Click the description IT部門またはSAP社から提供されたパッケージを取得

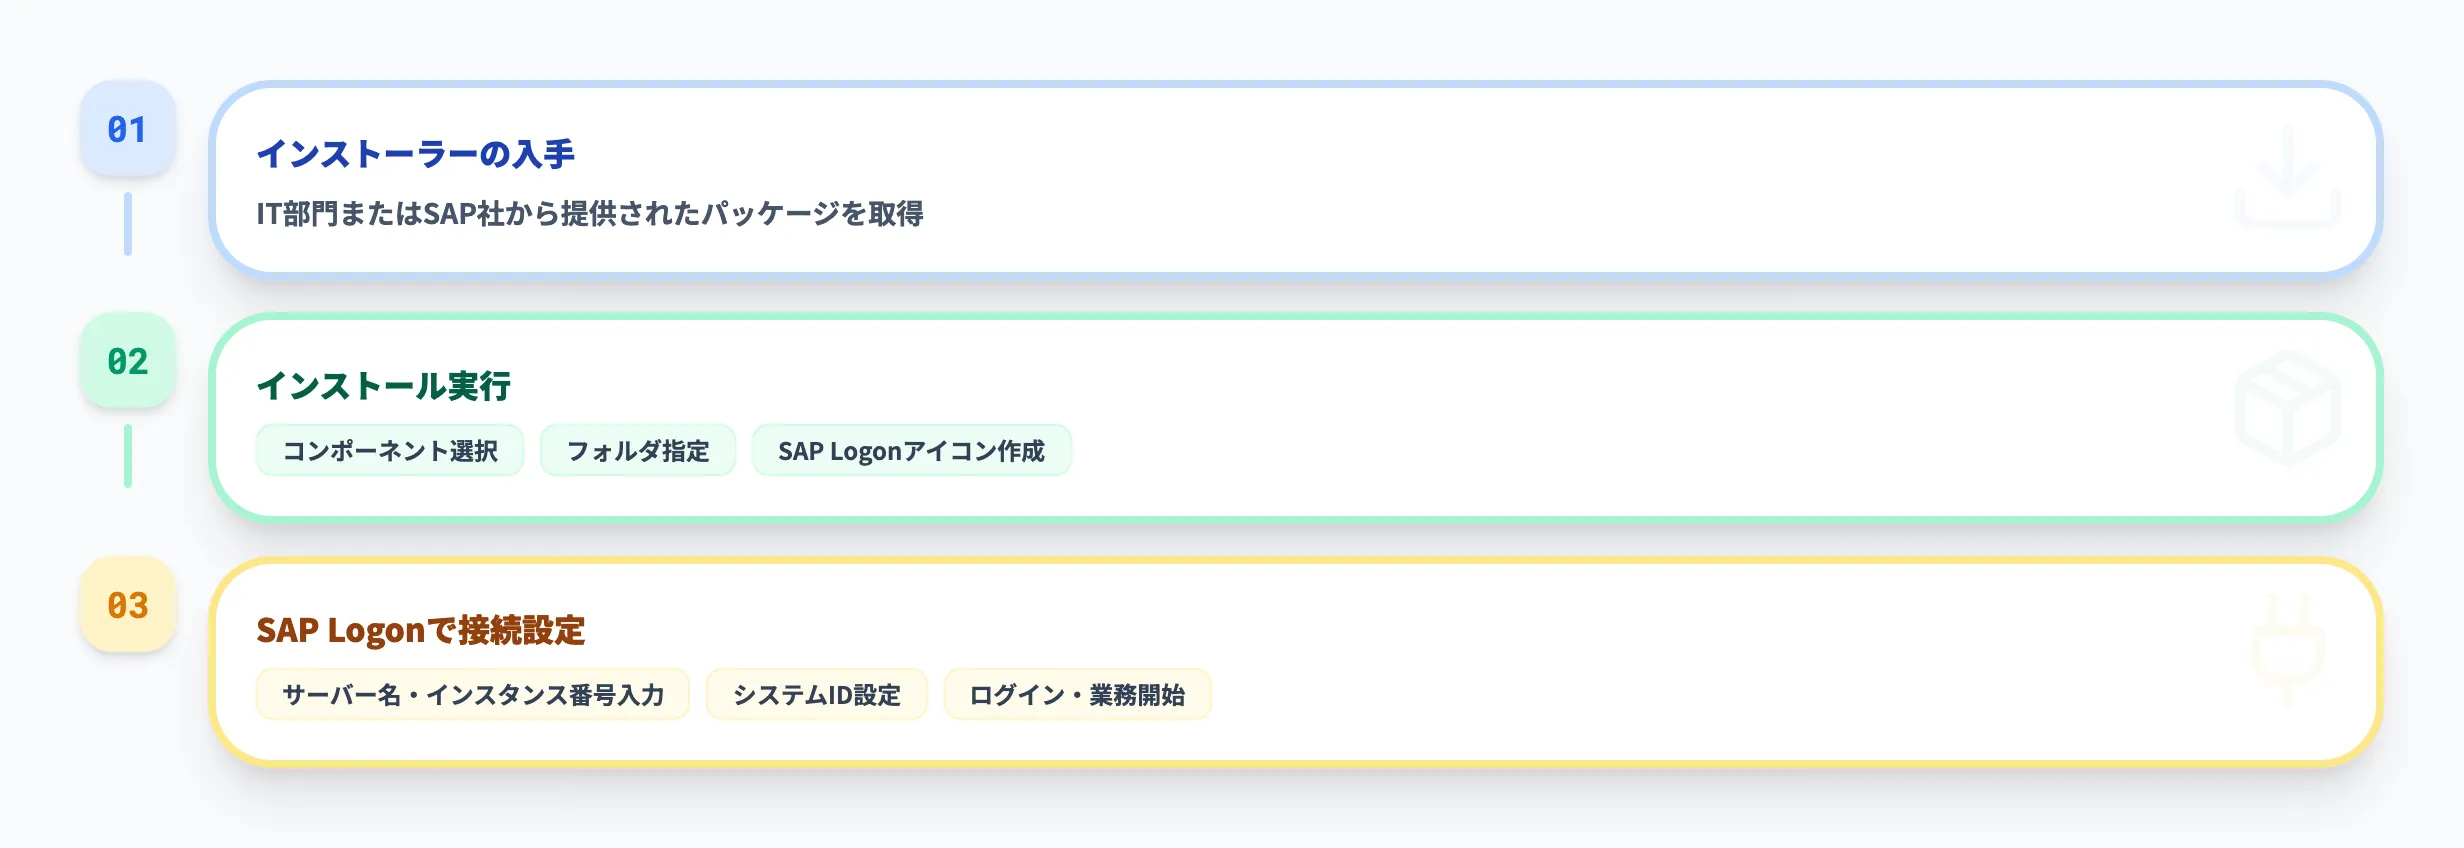click(x=590, y=214)
